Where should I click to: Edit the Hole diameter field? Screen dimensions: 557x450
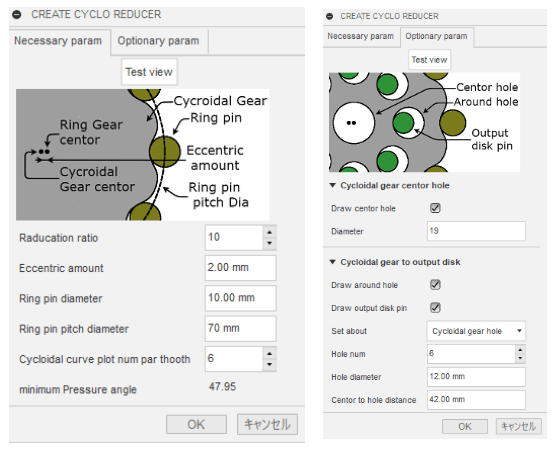(x=476, y=377)
